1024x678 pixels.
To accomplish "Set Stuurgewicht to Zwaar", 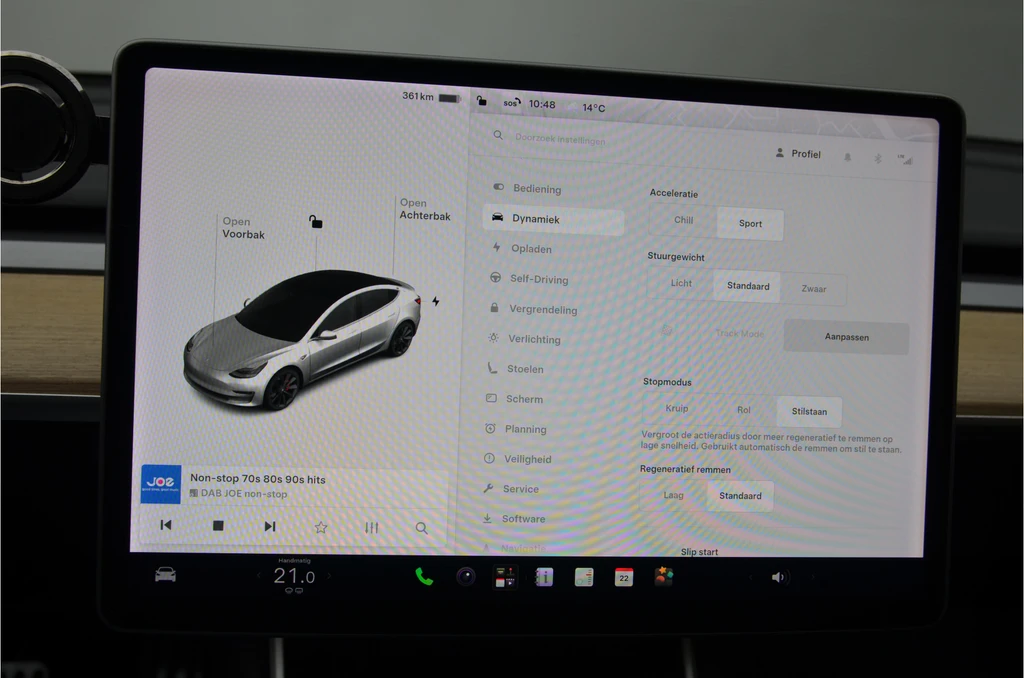I will click(x=814, y=289).
